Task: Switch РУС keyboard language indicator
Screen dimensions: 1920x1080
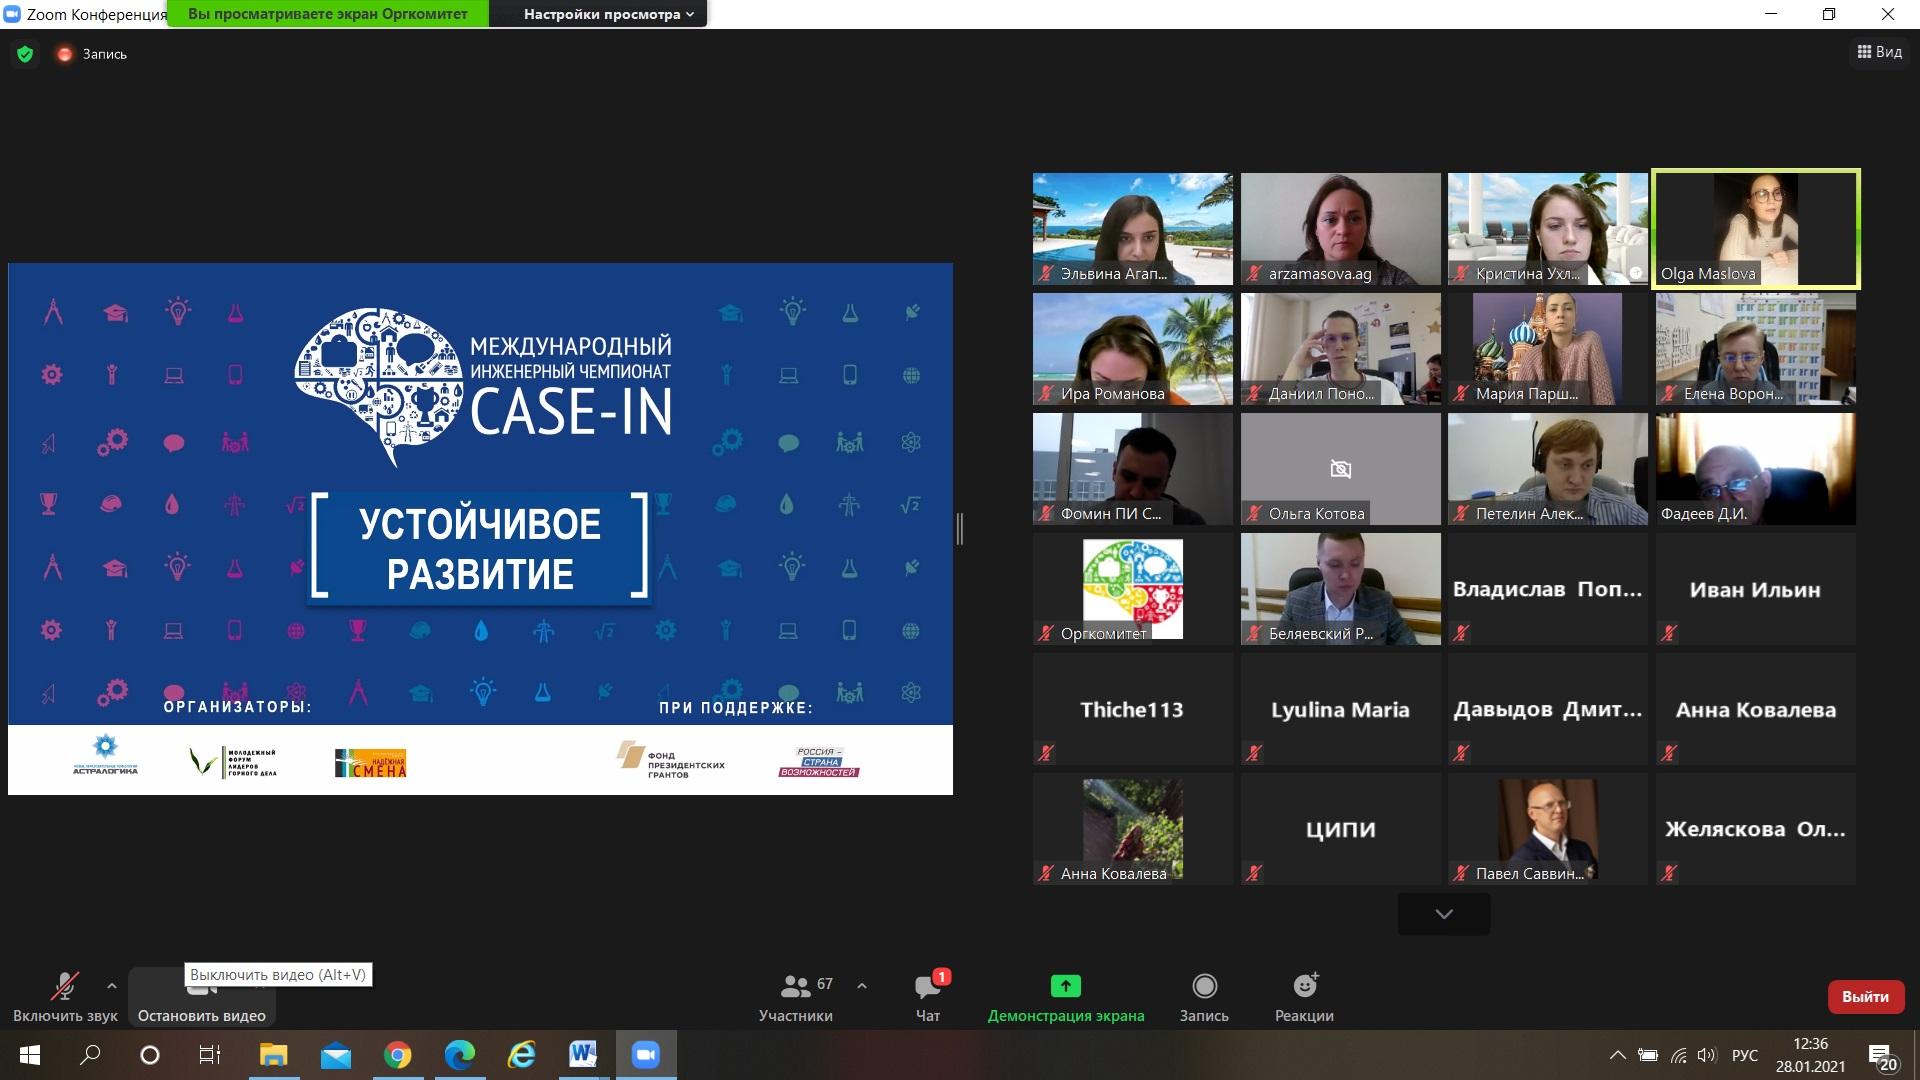Action: [x=1745, y=1055]
